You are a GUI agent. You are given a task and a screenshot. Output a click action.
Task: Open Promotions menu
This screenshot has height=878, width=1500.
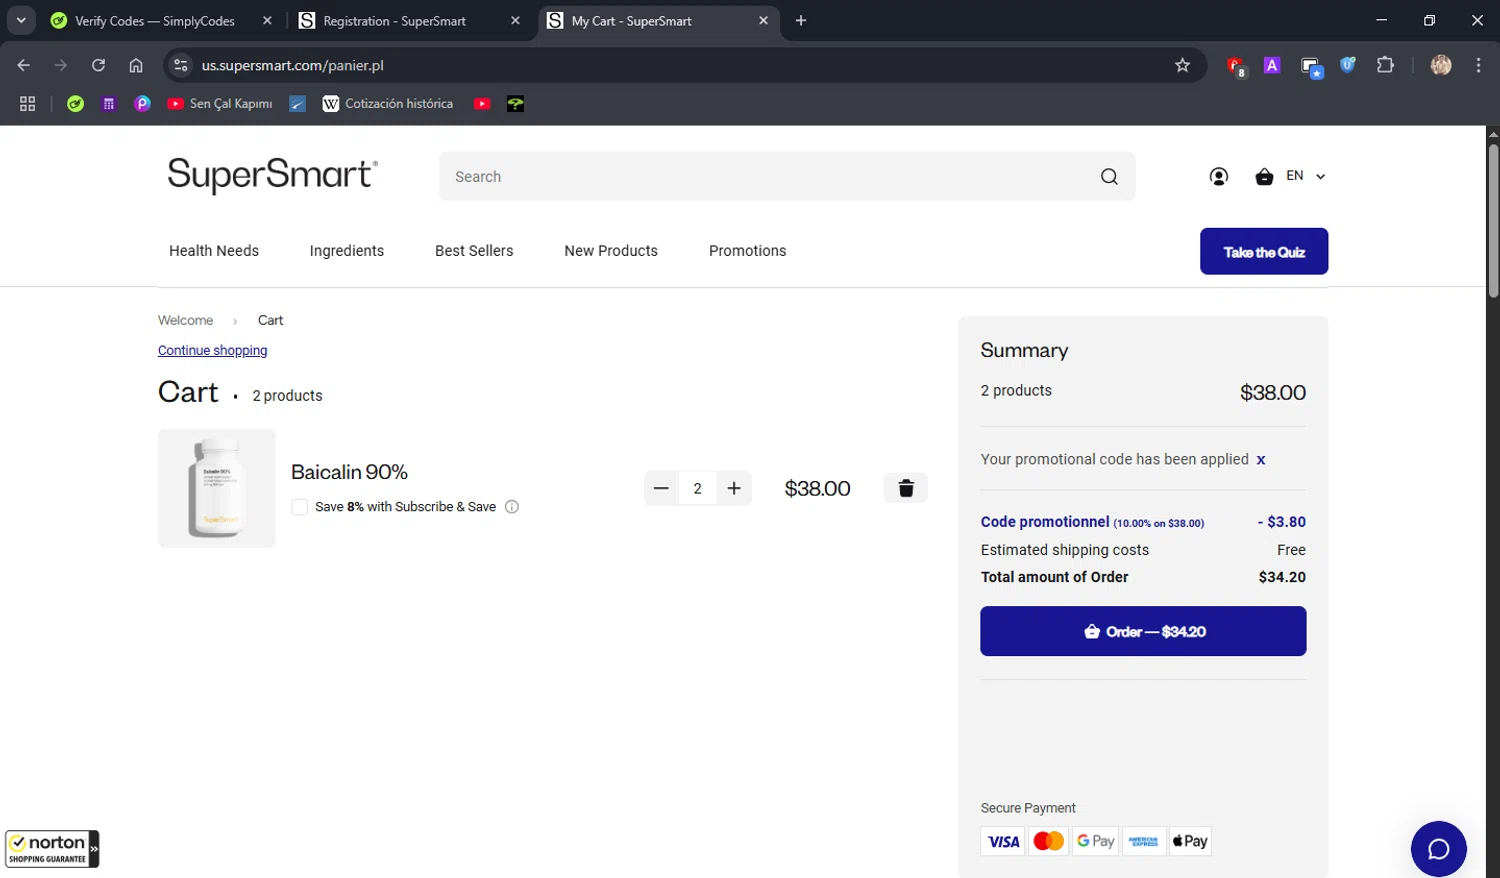coord(748,251)
